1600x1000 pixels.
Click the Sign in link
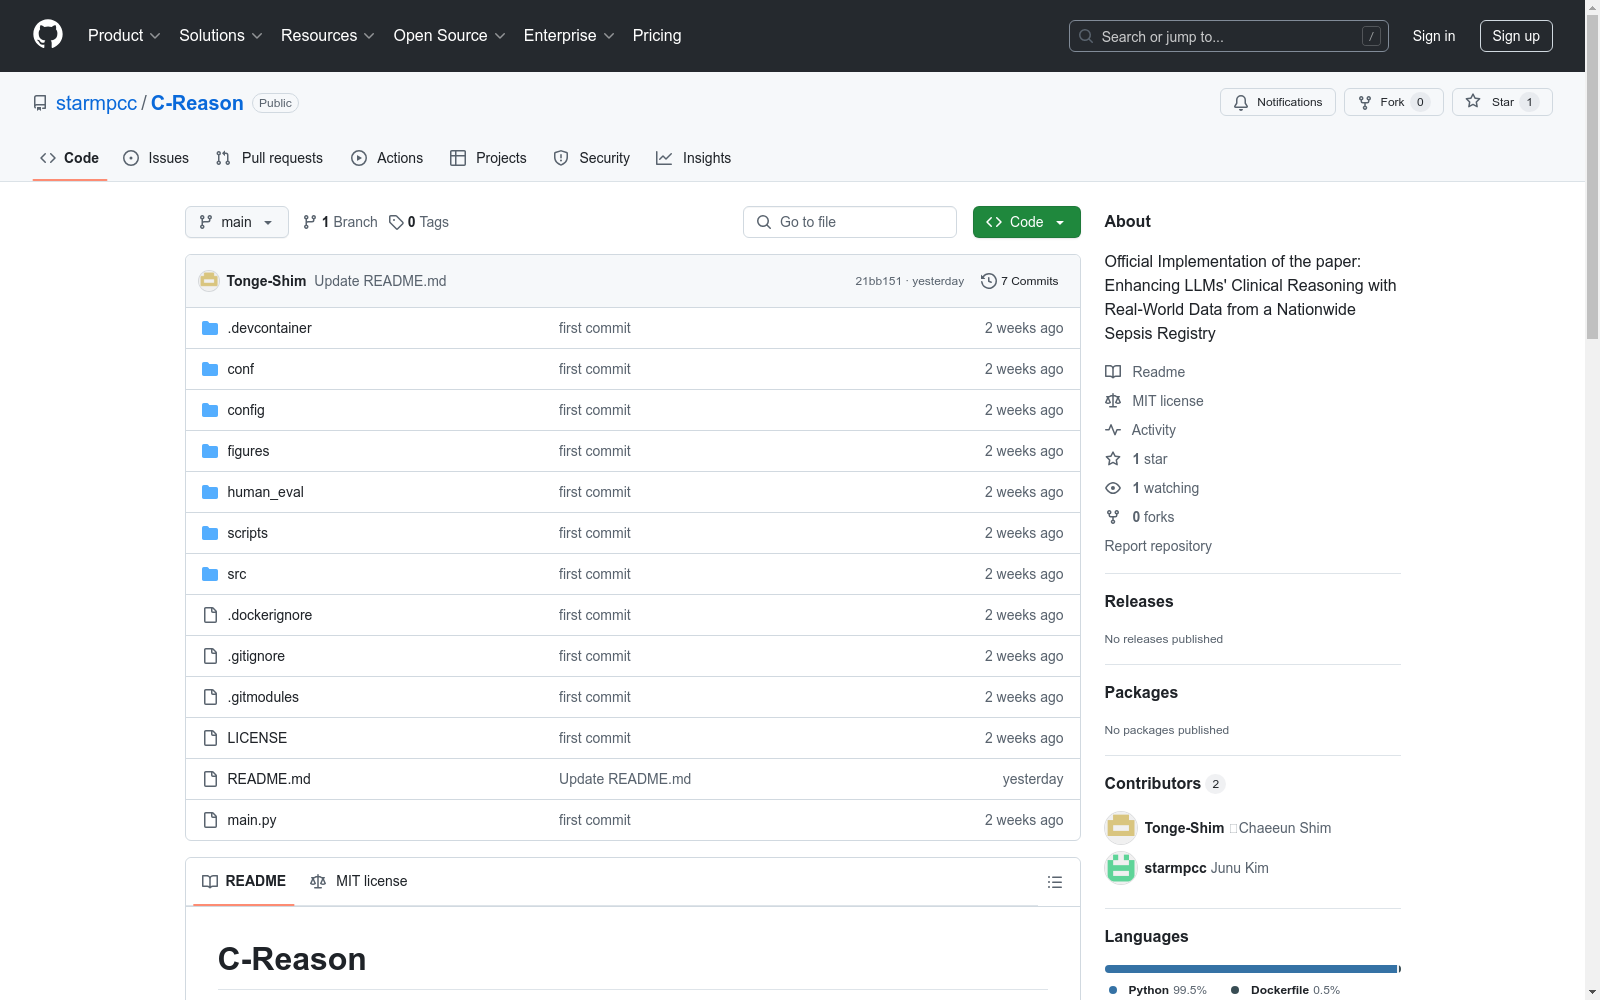click(1434, 36)
